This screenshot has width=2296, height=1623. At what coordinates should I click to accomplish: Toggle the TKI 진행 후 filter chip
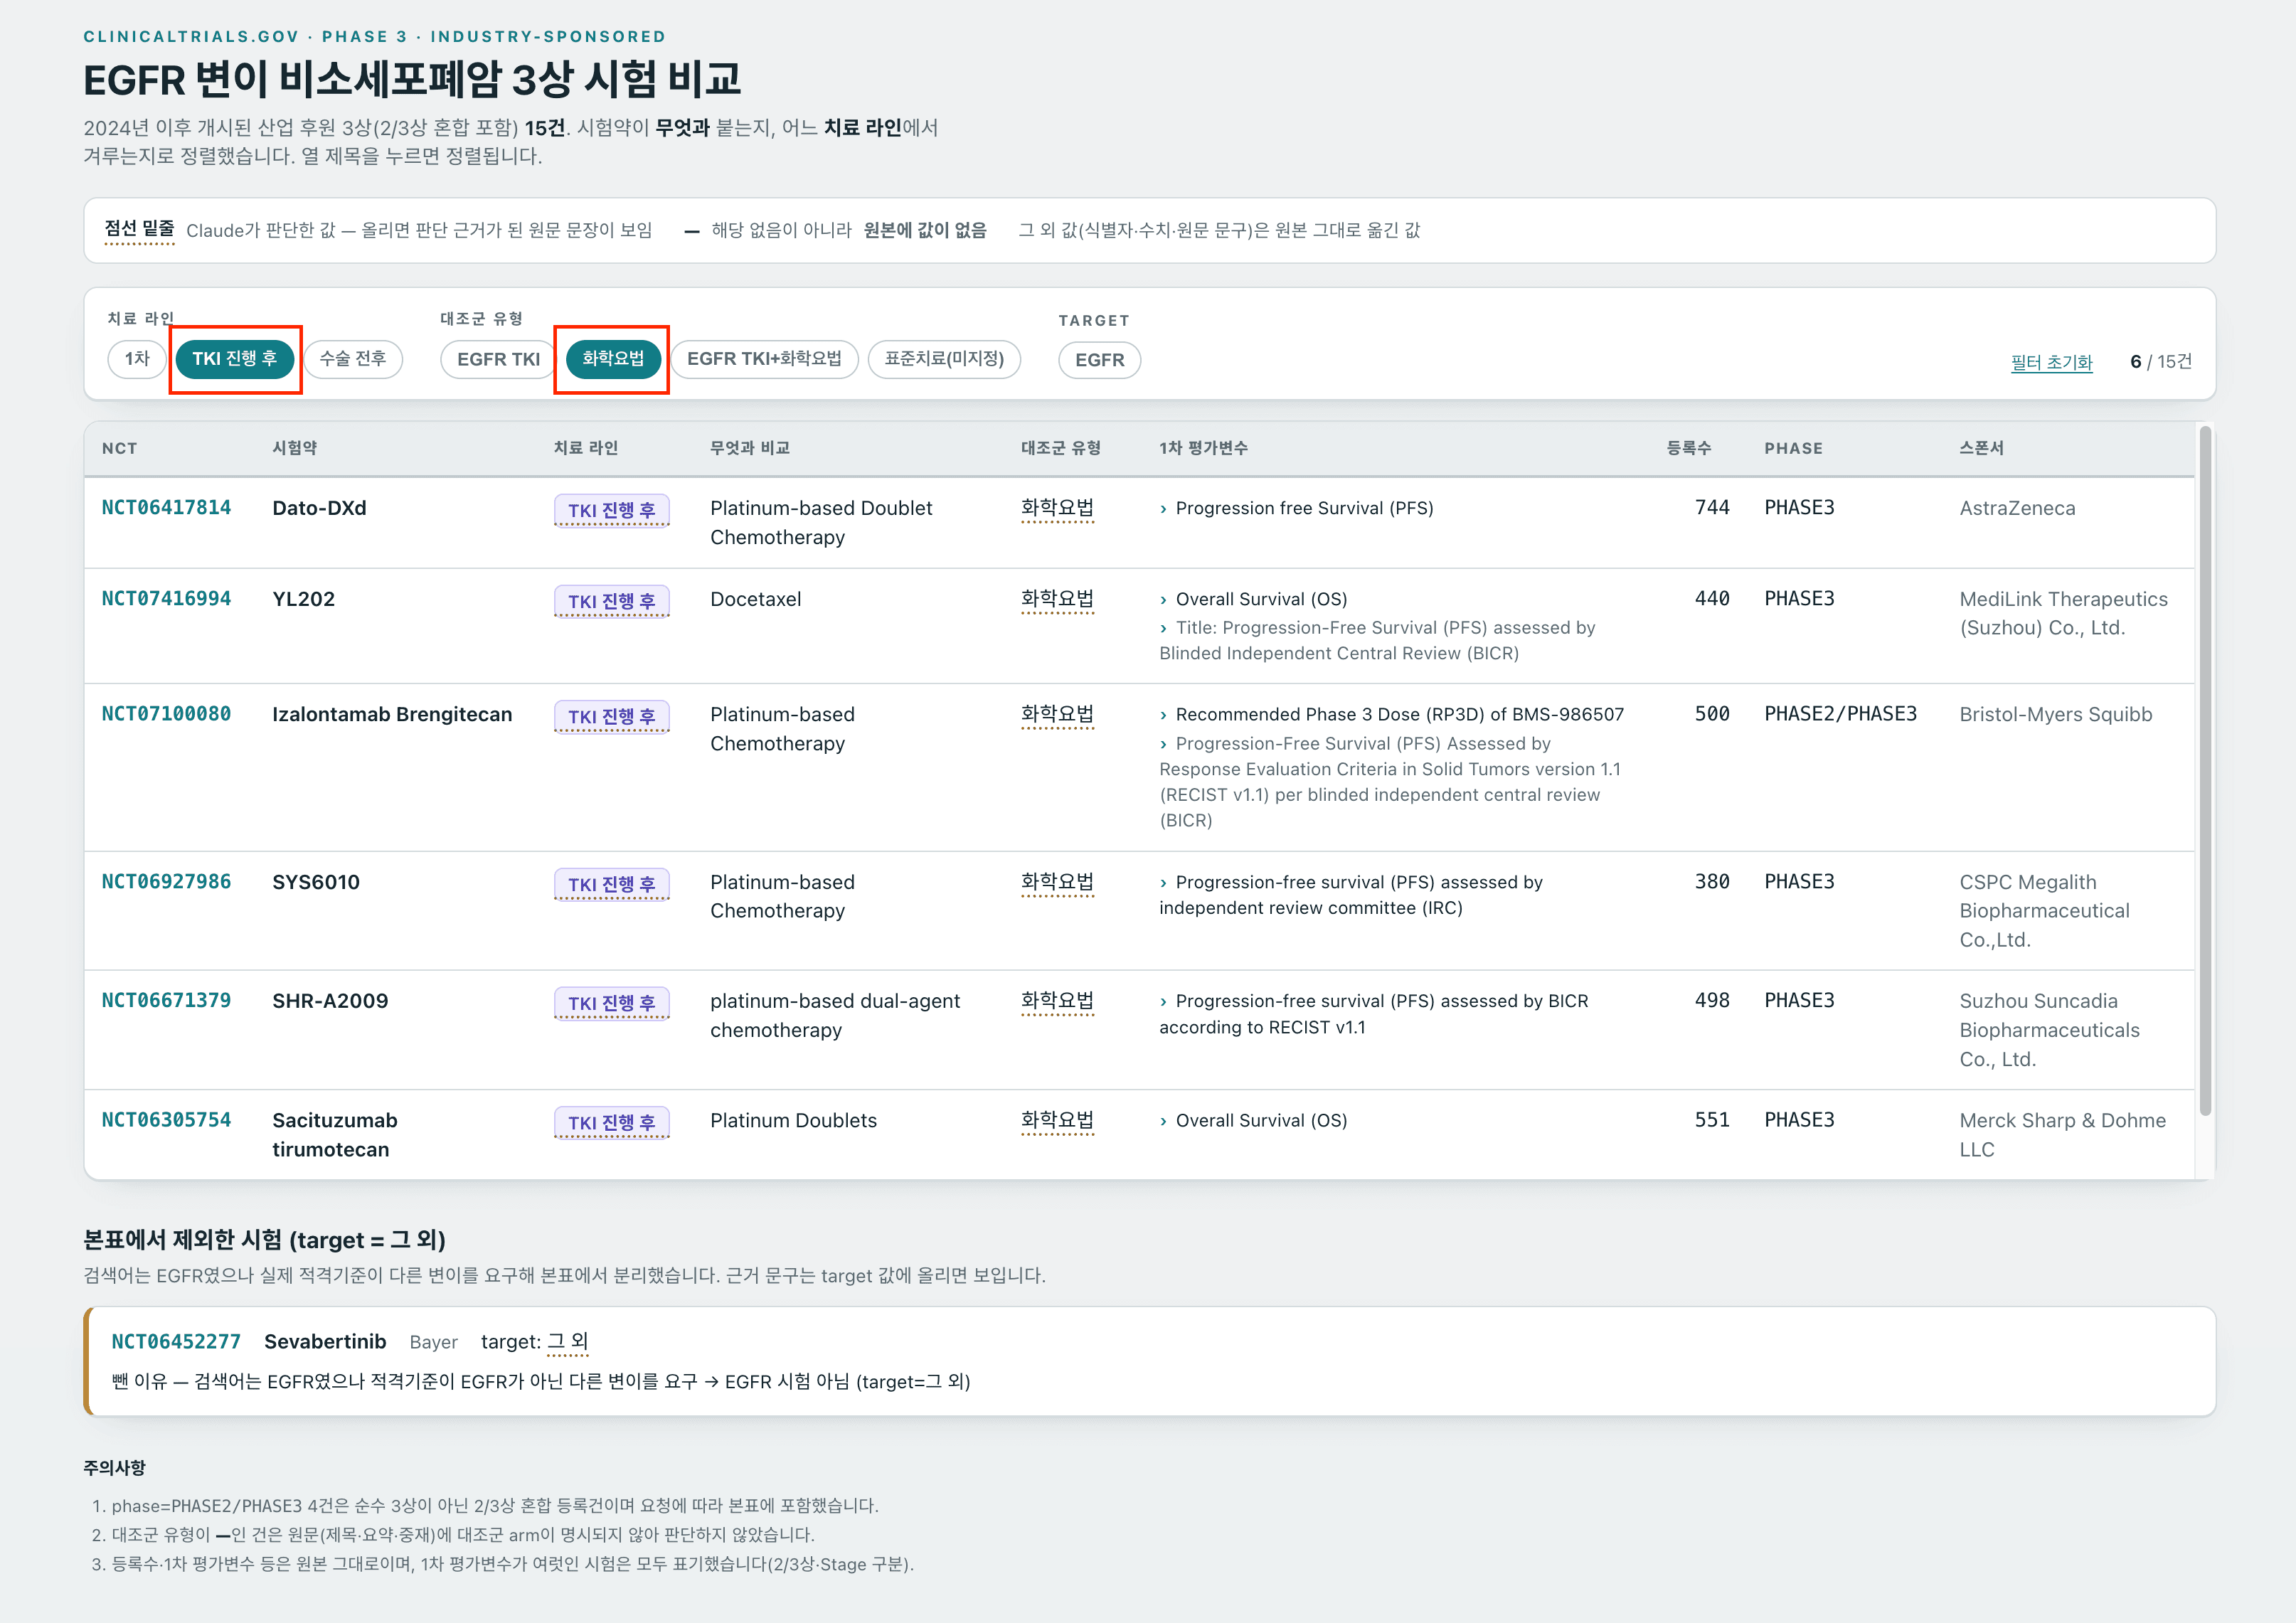235,359
